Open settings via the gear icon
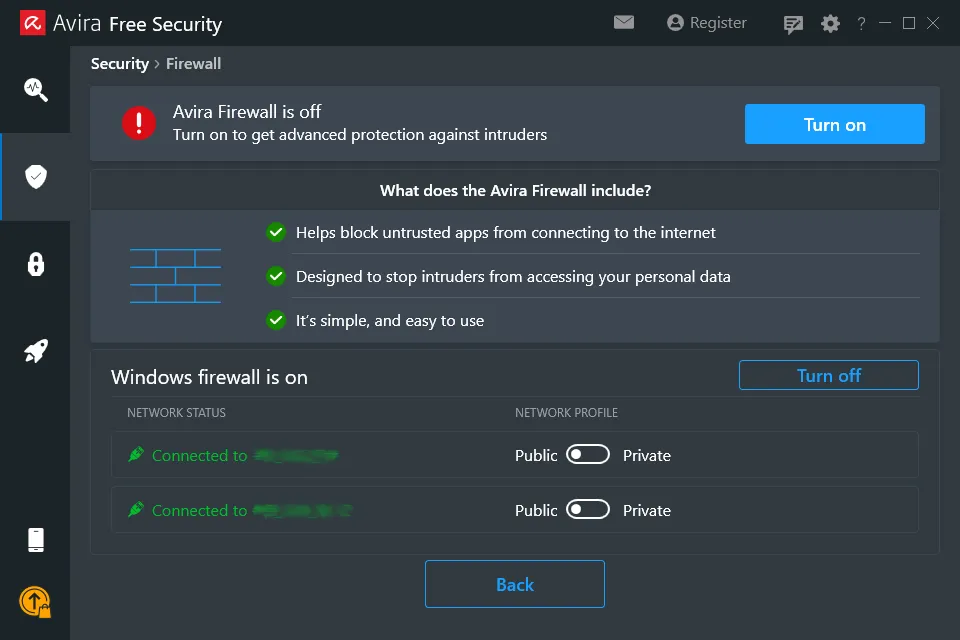This screenshot has width=960, height=640. 830,23
